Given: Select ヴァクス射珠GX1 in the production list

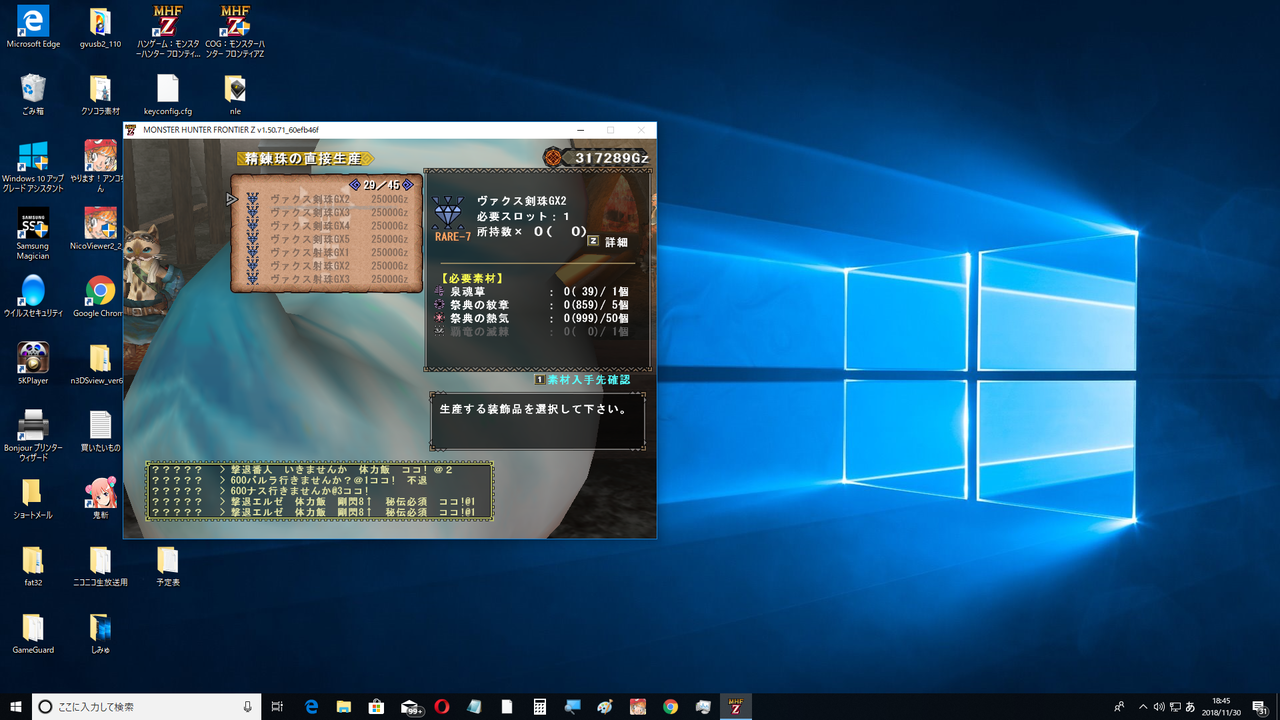Looking at the screenshot, I should 327,253.
